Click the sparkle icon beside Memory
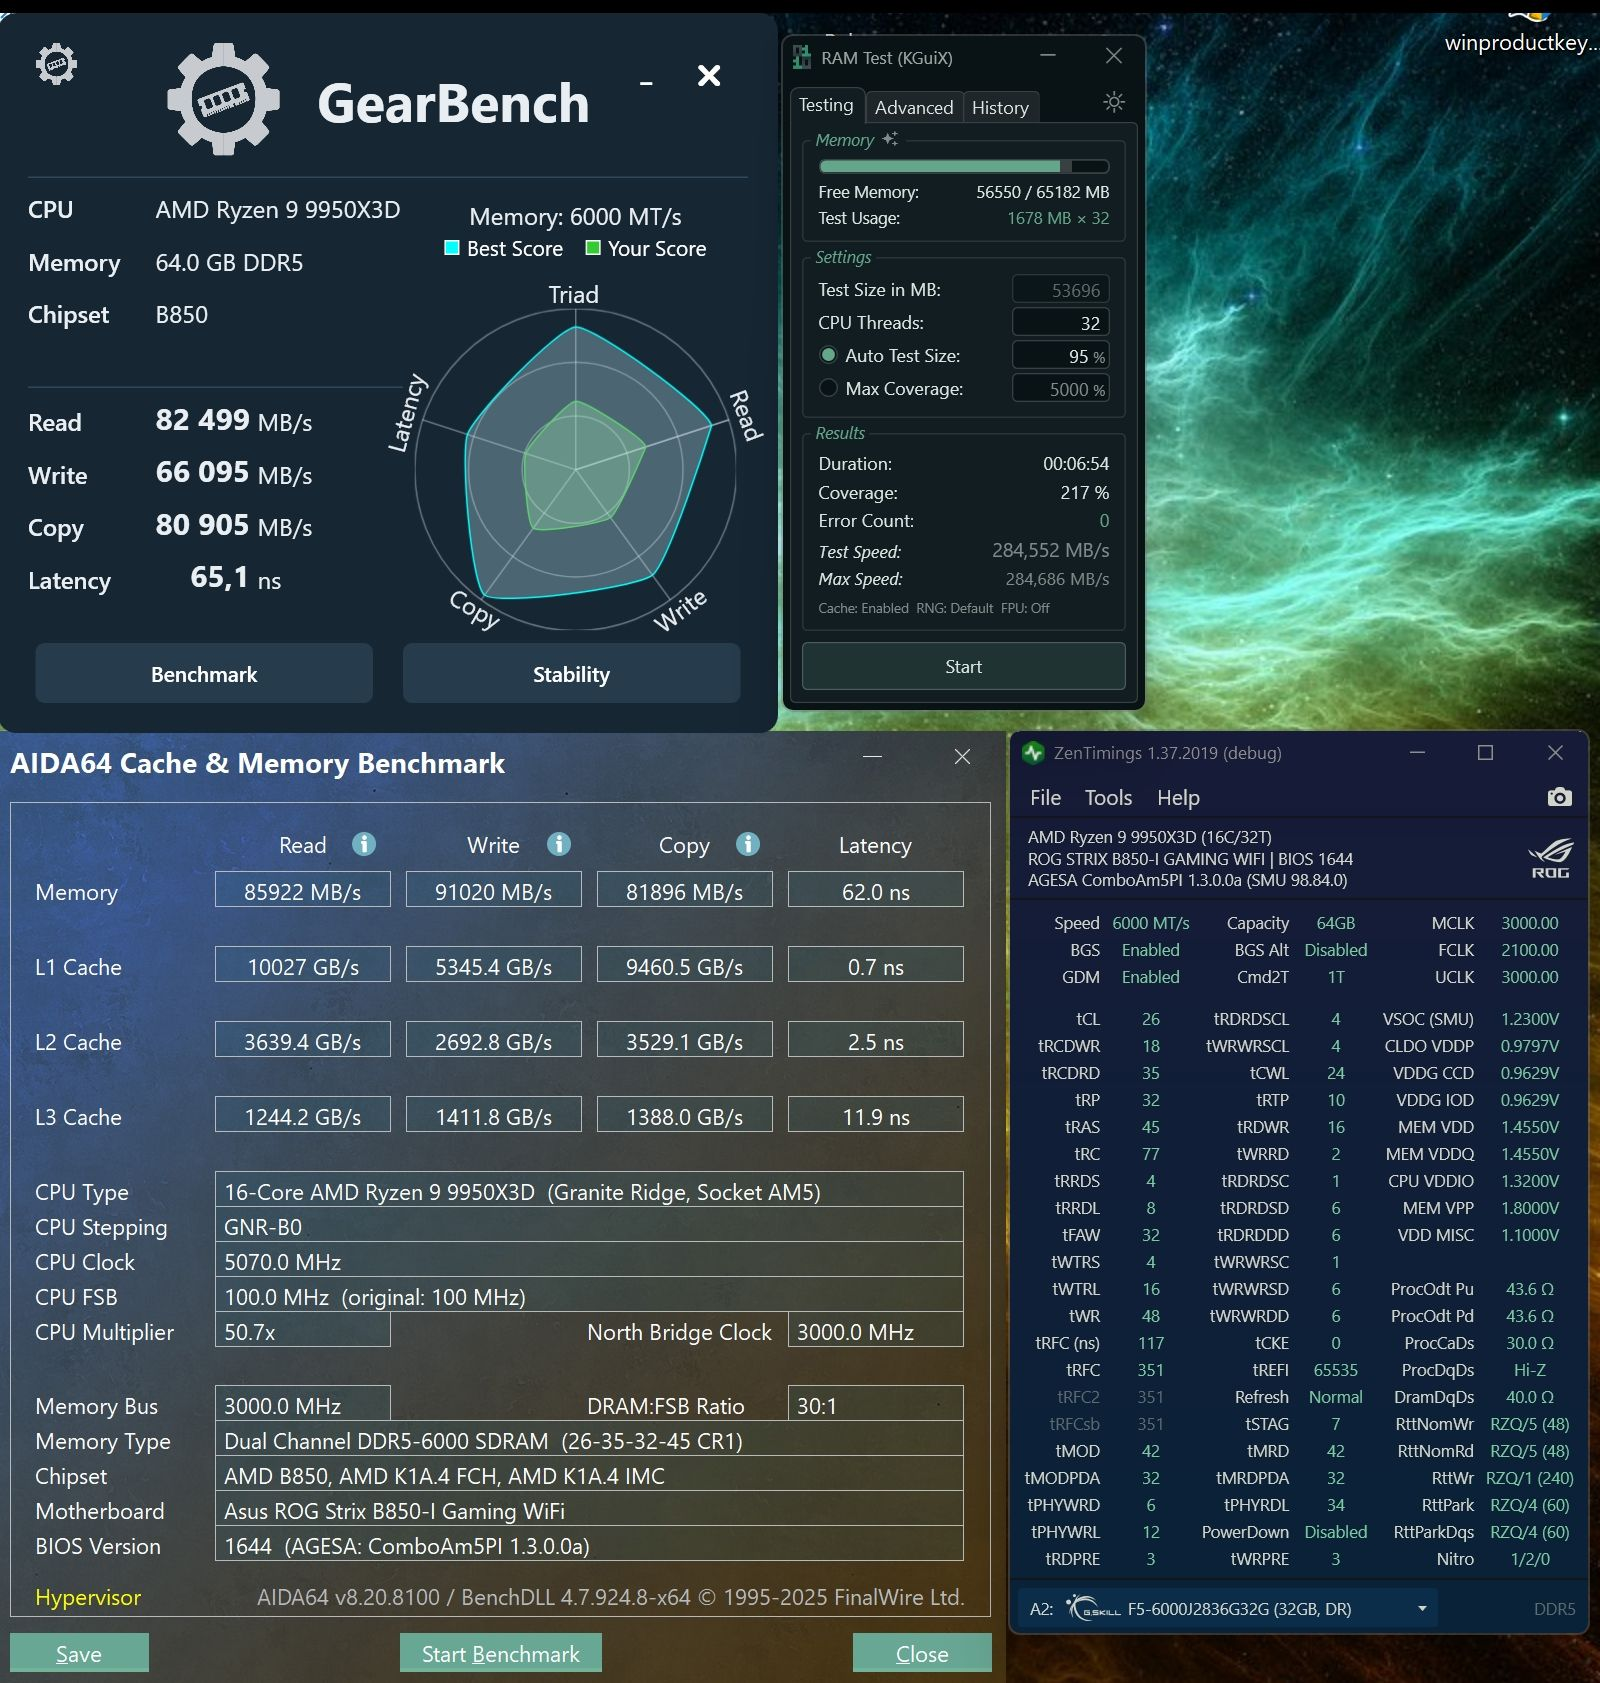Image resolution: width=1600 pixels, height=1683 pixels. 890,139
